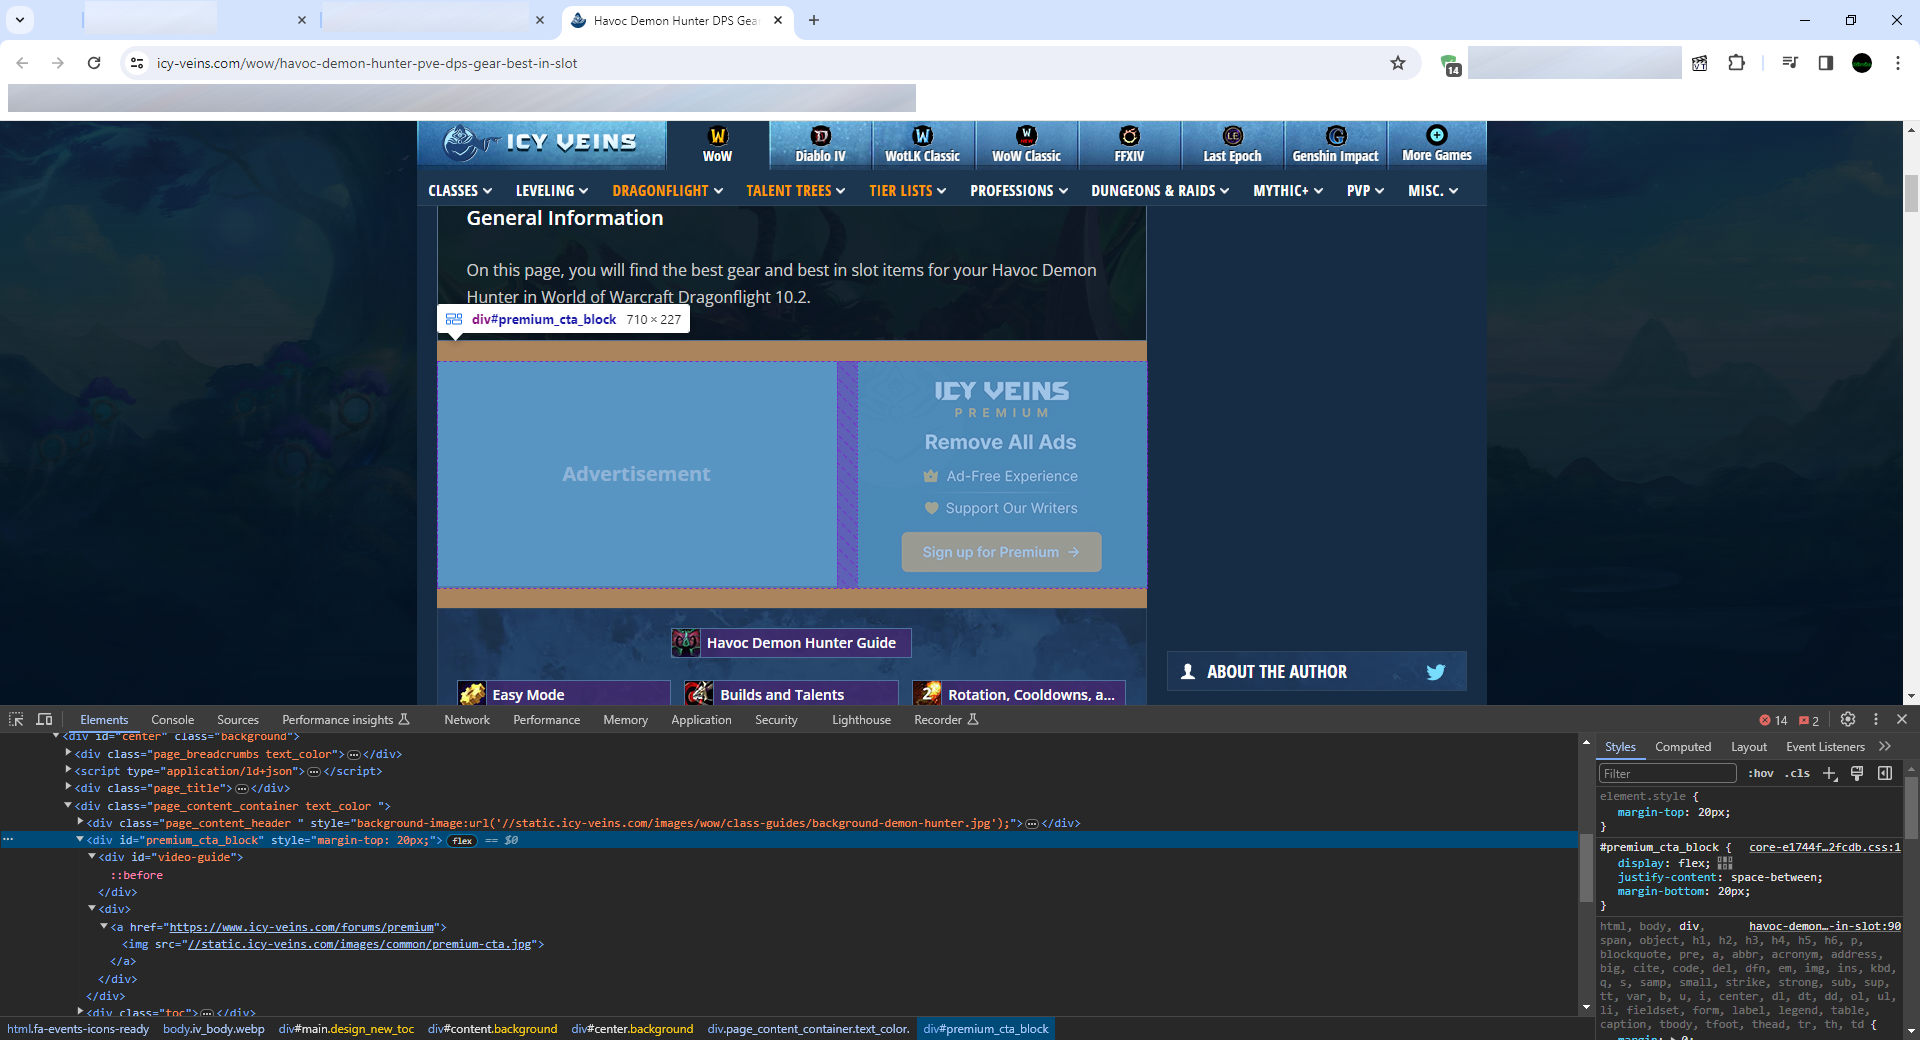Open DevTools settings gear
This screenshot has height=1040, width=1920.
click(x=1848, y=719)
